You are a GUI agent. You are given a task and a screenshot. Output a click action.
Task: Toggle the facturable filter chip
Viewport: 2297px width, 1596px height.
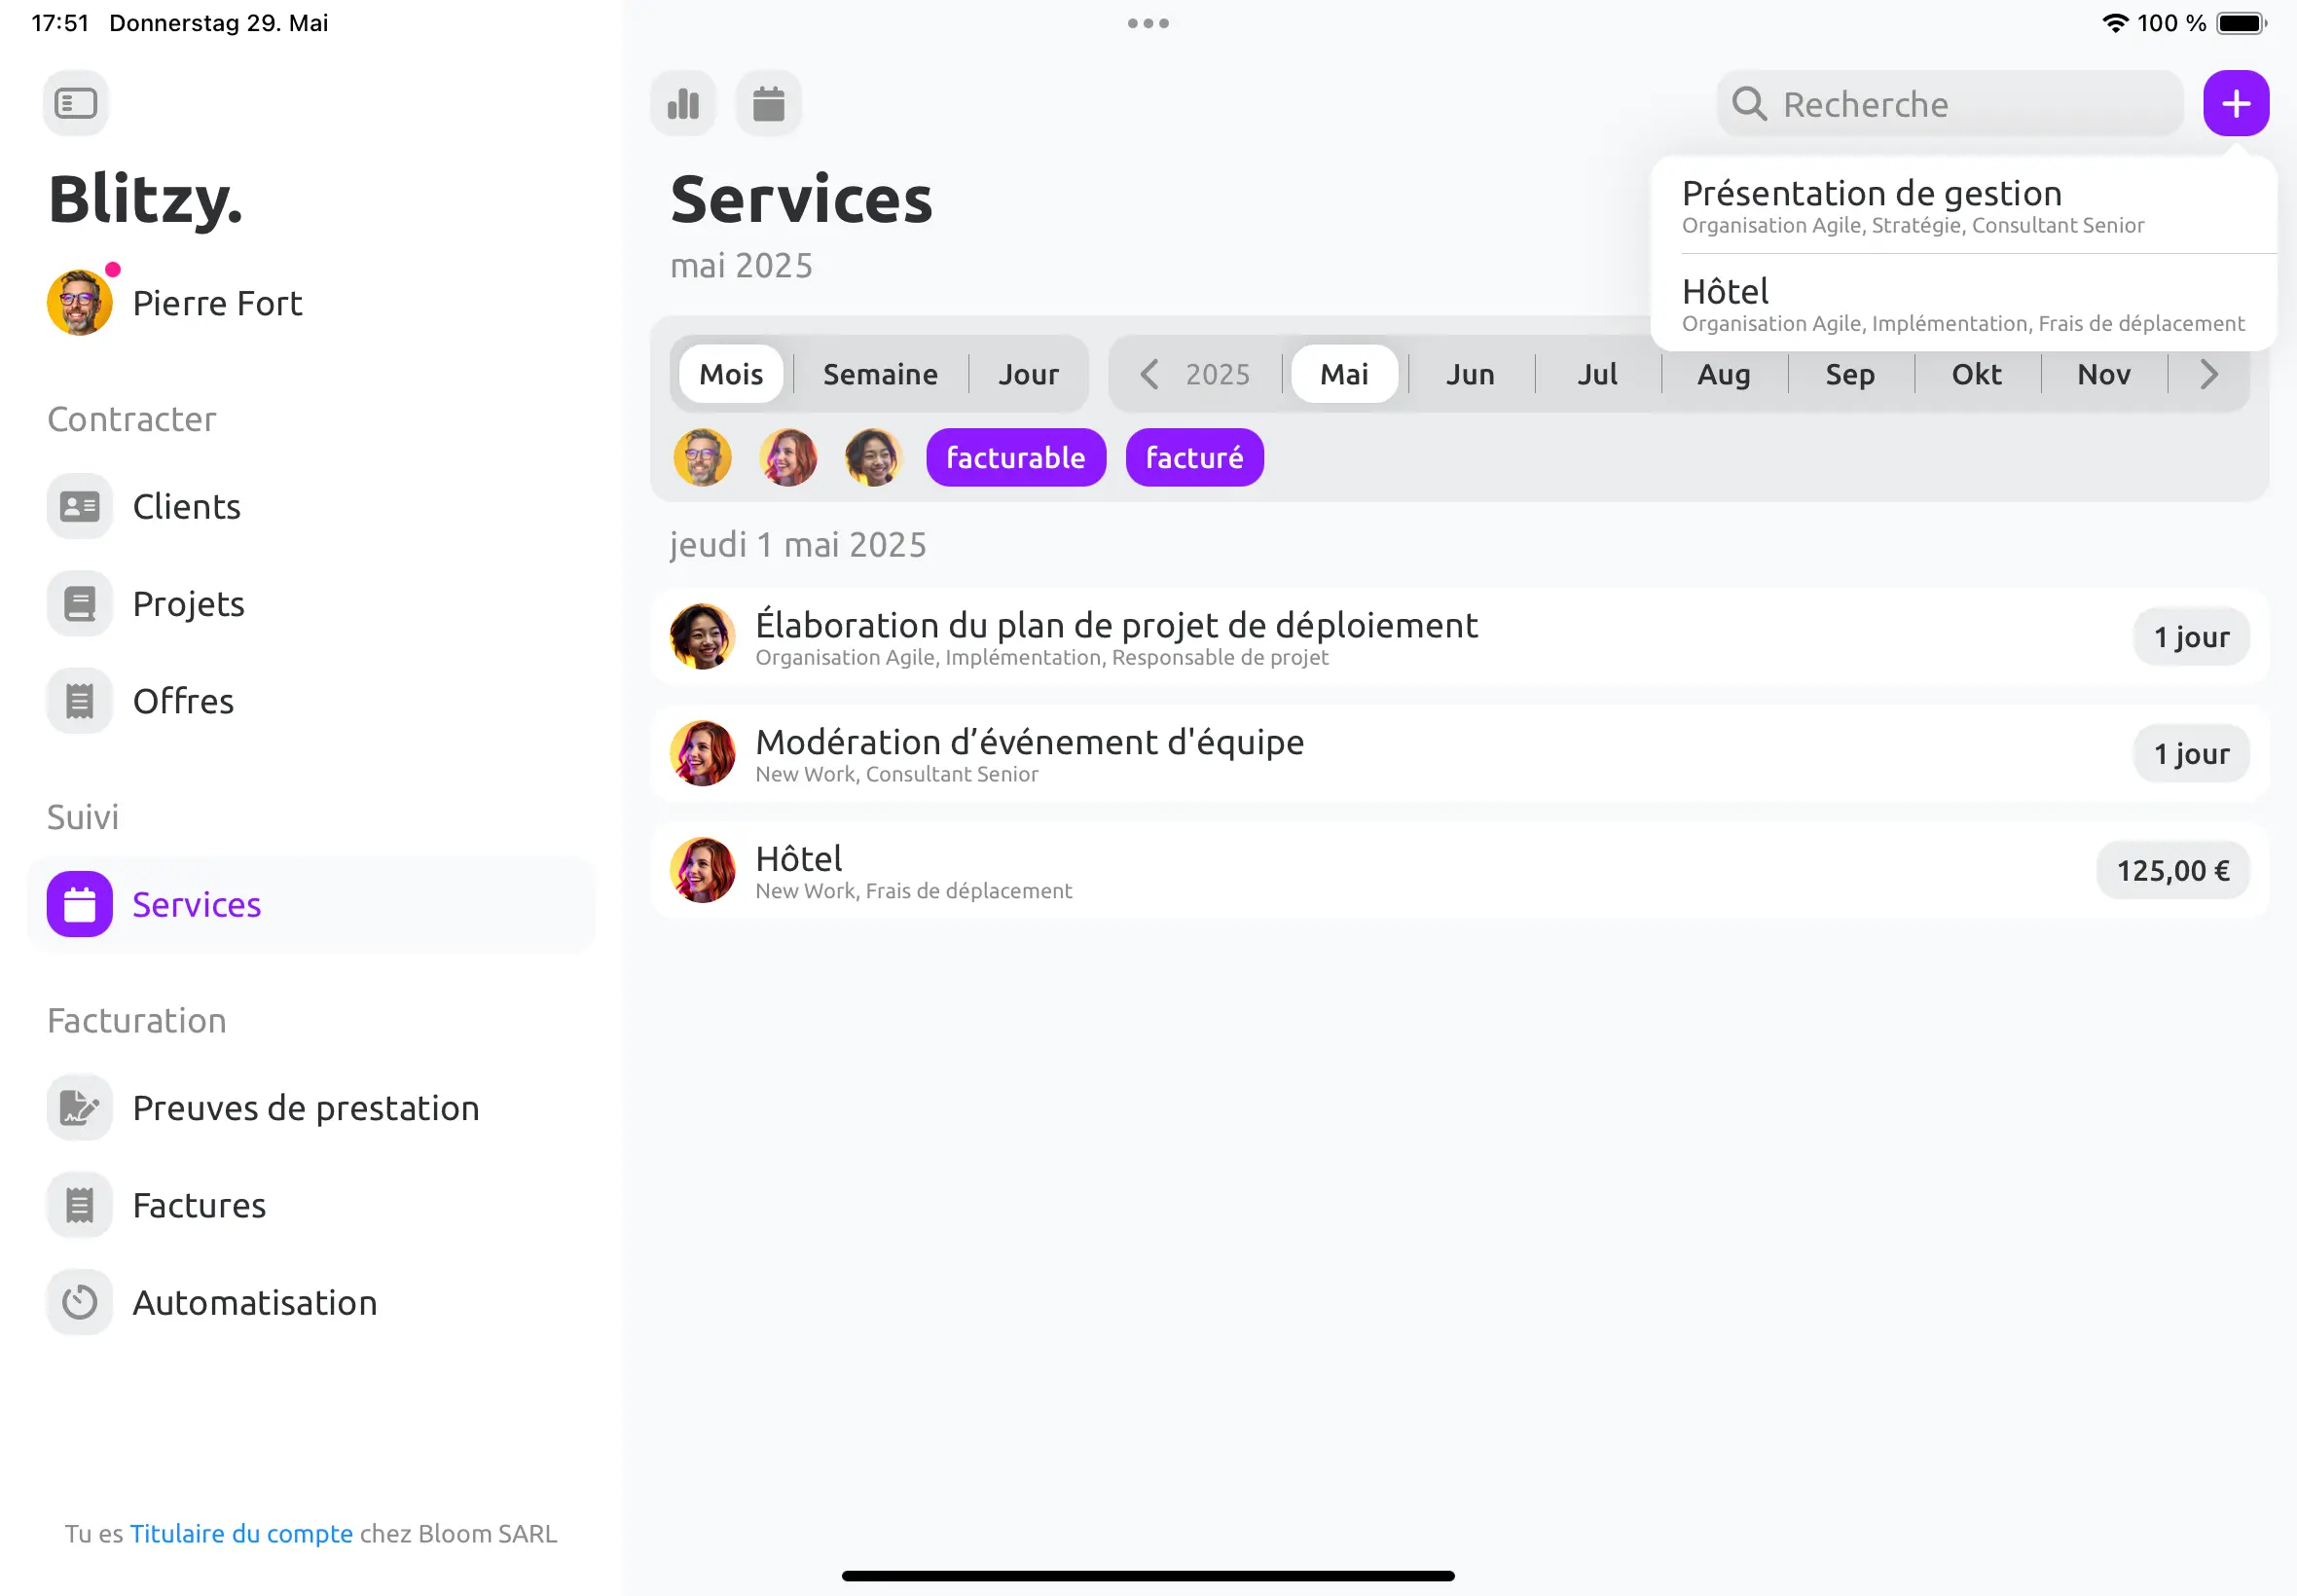pyautogui.click(x=1015, y=457)
